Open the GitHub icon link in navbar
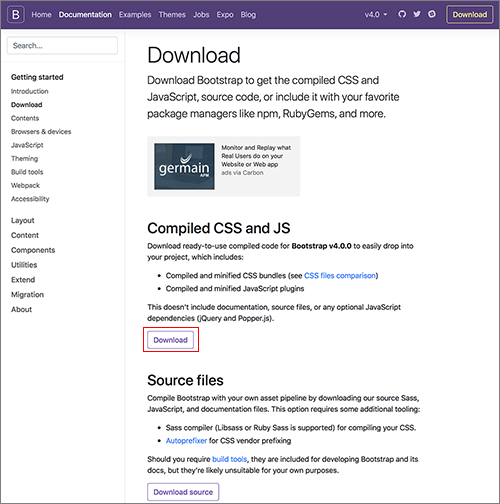This screenshot has width=500, height=504. click(x=402, y=14)
